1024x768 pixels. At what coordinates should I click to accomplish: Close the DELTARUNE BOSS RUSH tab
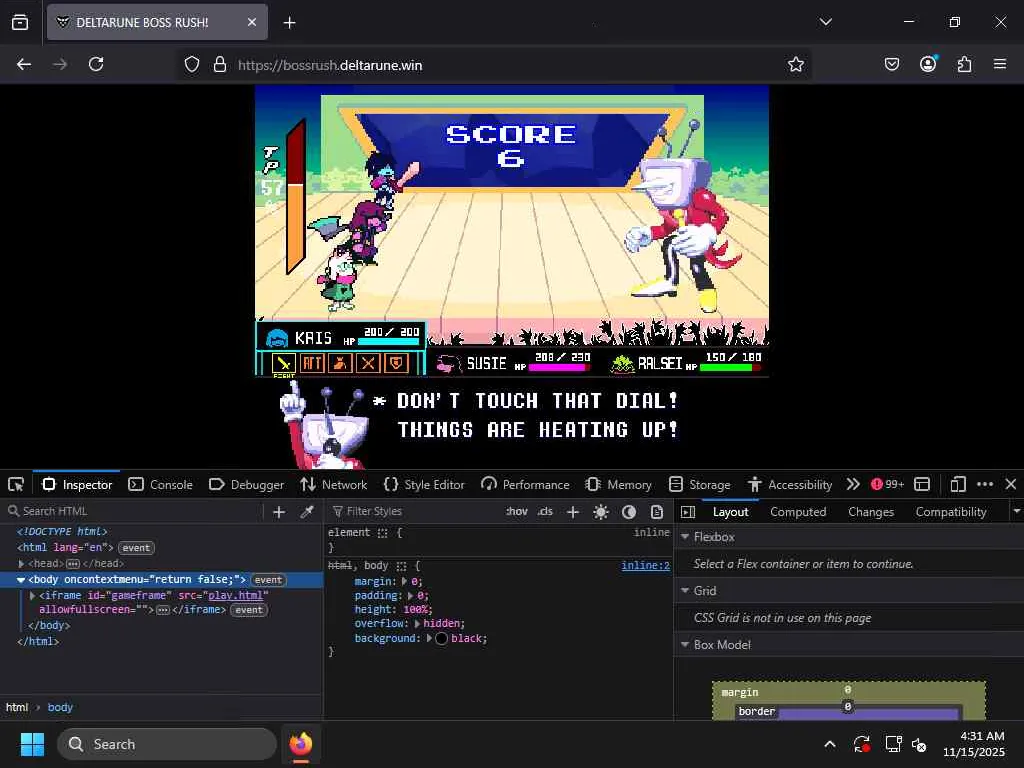coord(251,22)
